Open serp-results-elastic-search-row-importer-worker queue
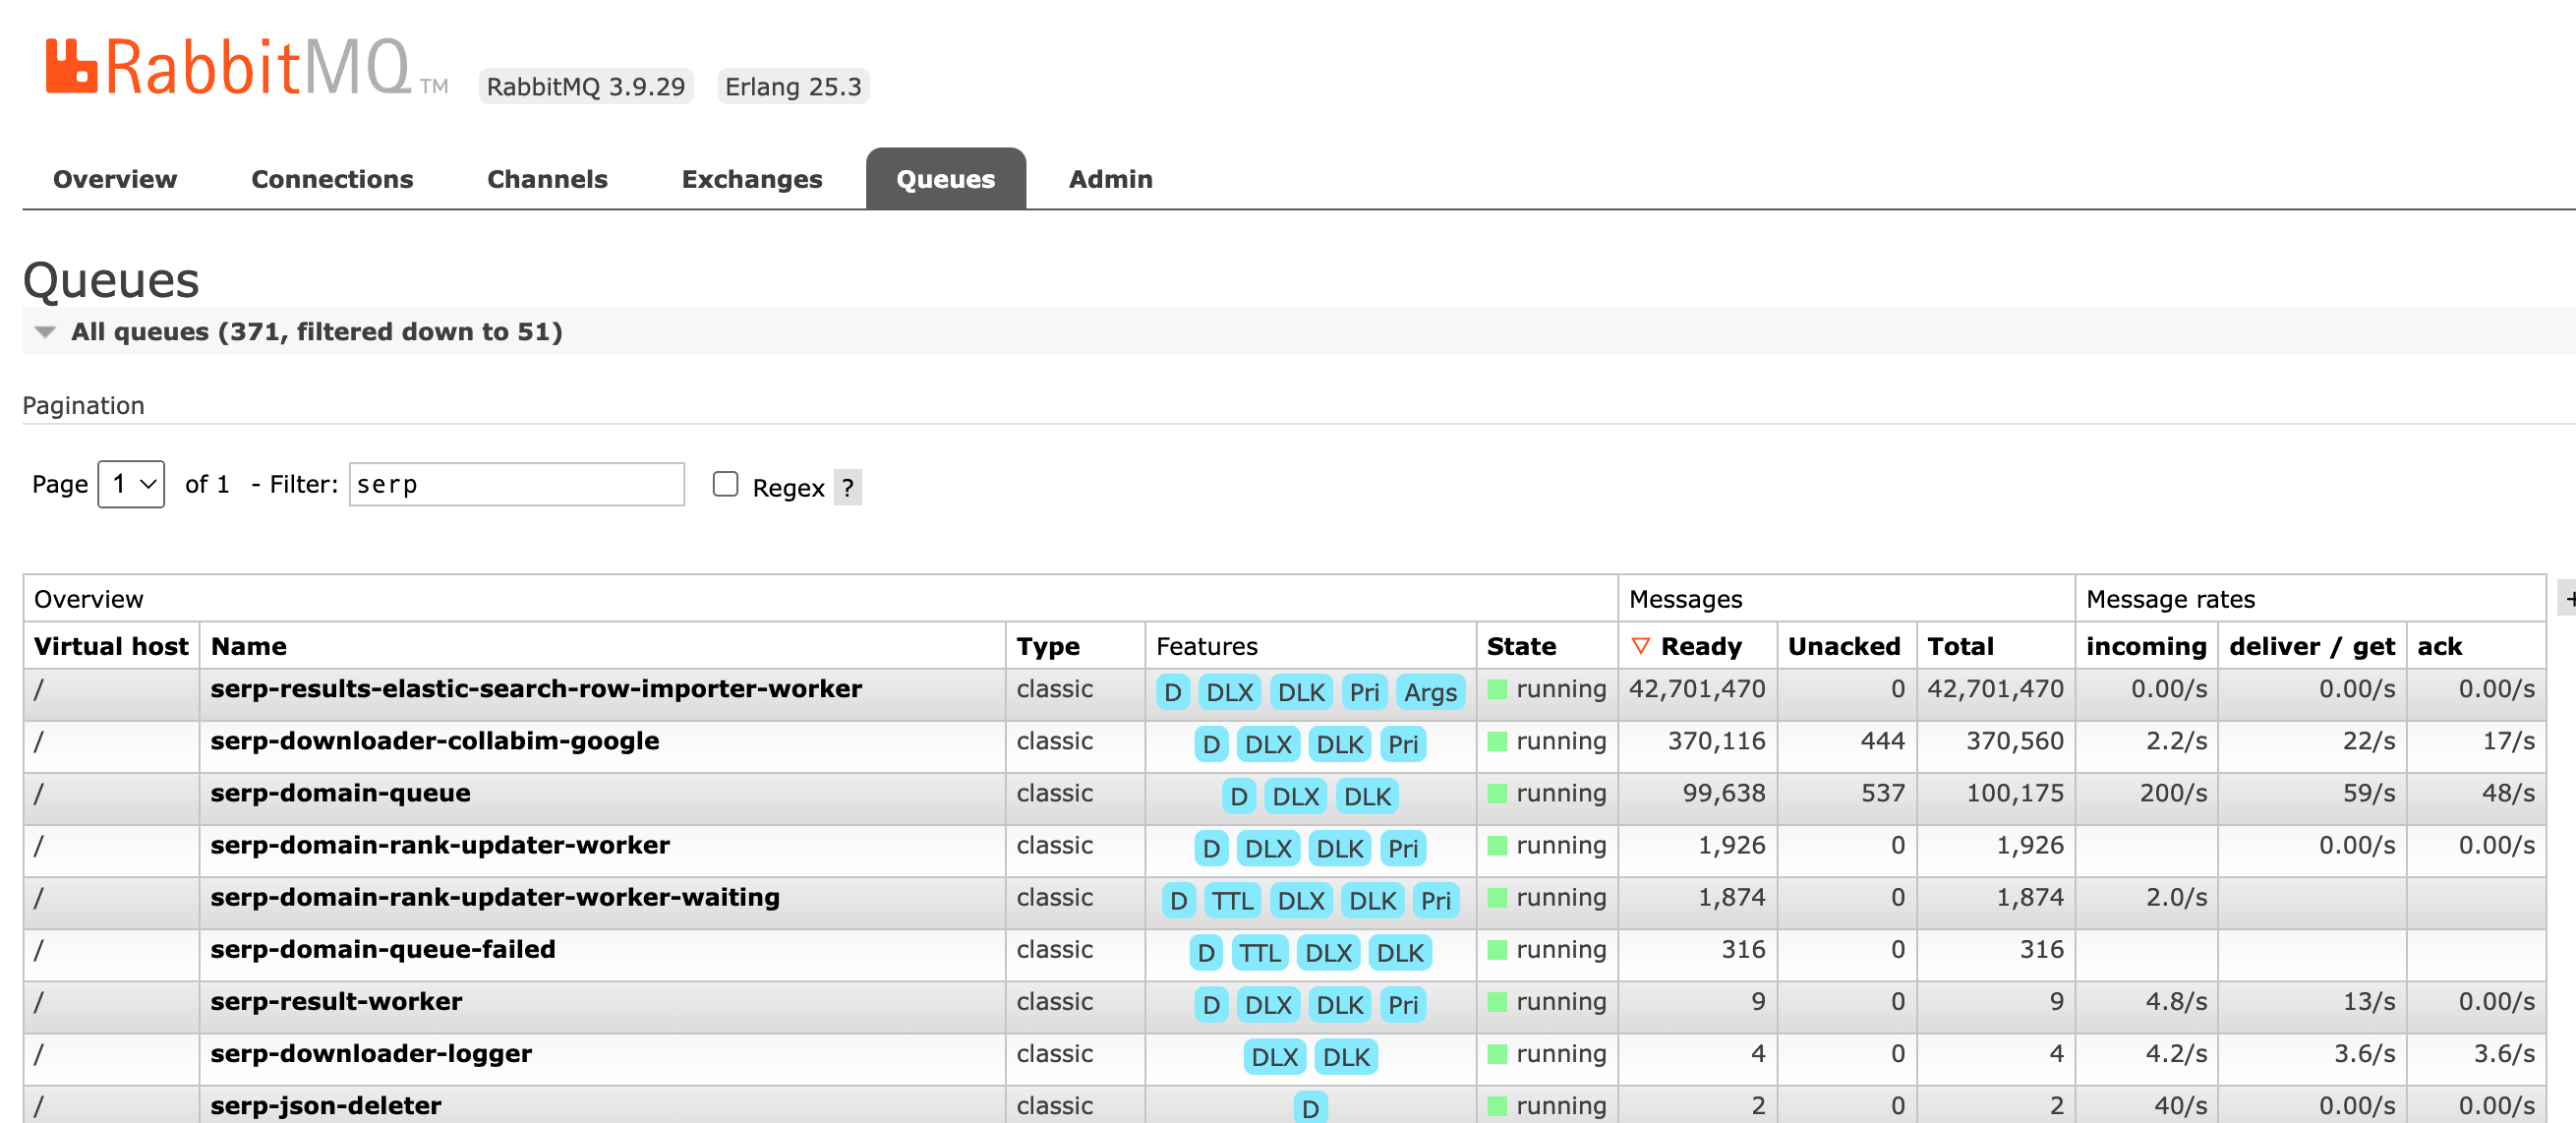Viewport: 2576px width, 1123px height. (536, 689)
